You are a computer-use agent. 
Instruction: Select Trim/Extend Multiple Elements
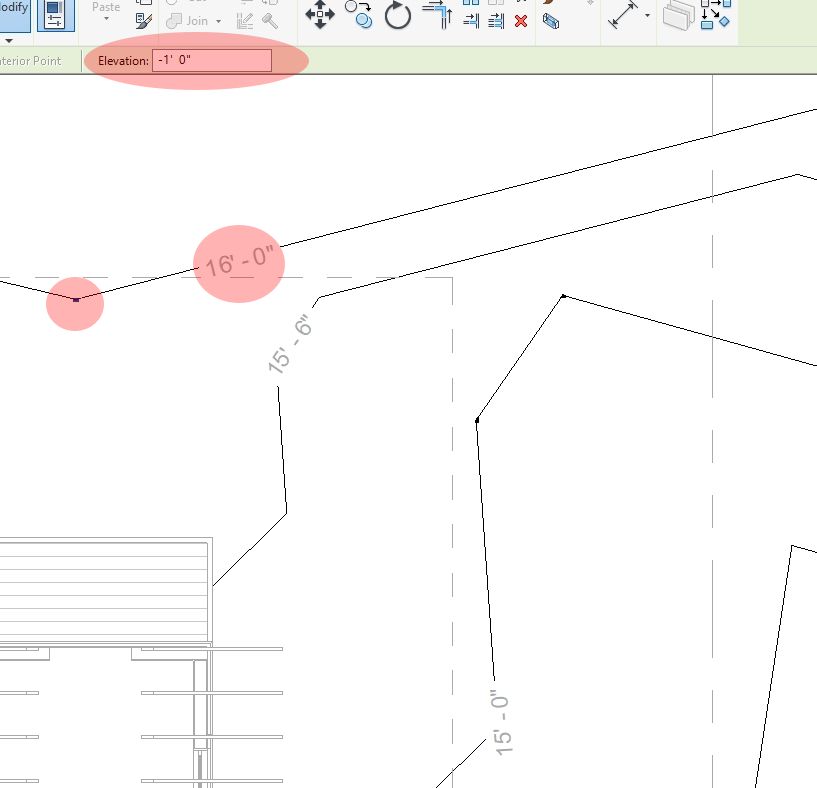(x=496, y=20)
